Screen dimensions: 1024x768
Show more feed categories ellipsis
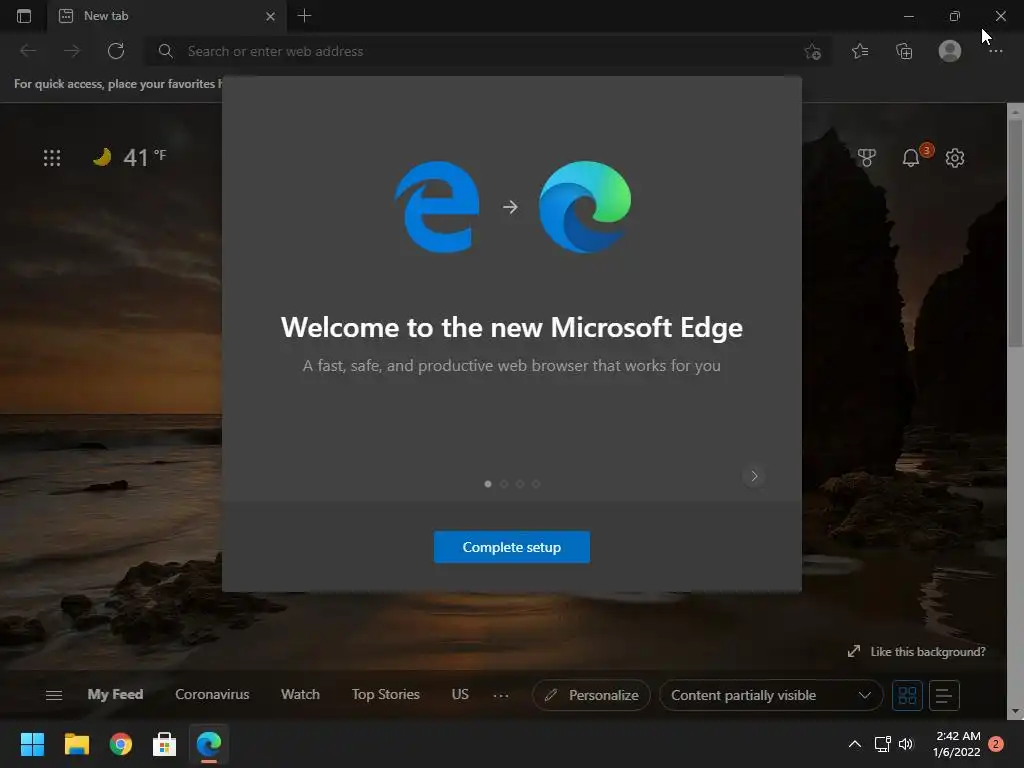point(501,696)
